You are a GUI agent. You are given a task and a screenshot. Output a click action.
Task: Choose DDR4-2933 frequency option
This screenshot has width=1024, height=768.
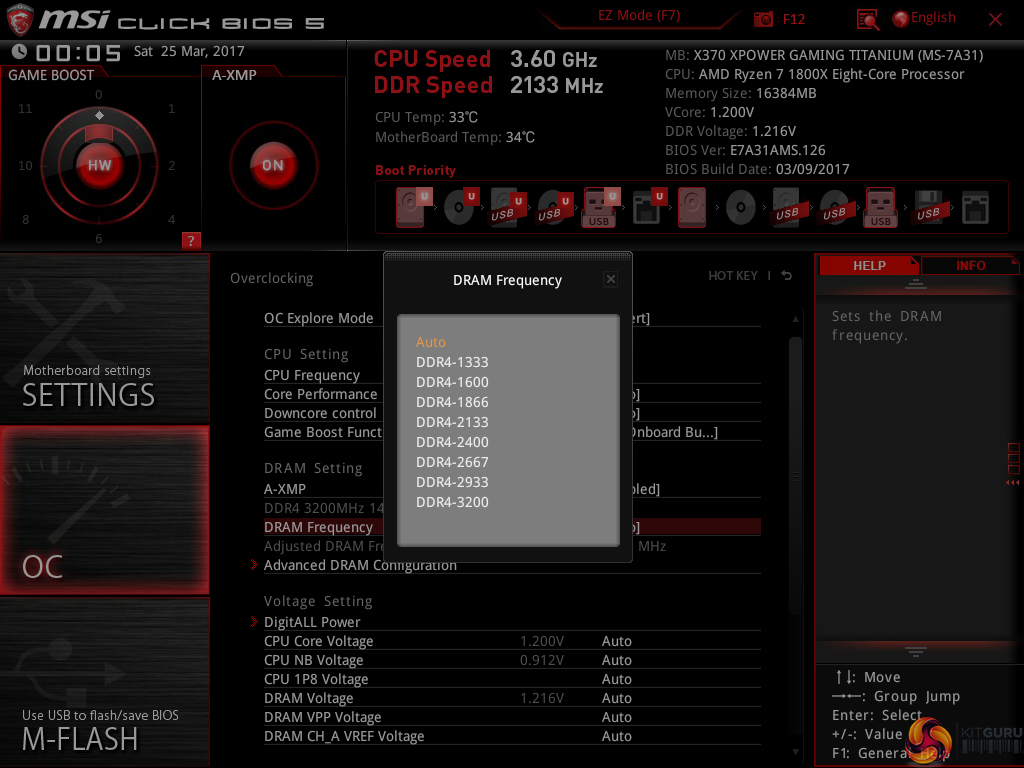452,482
